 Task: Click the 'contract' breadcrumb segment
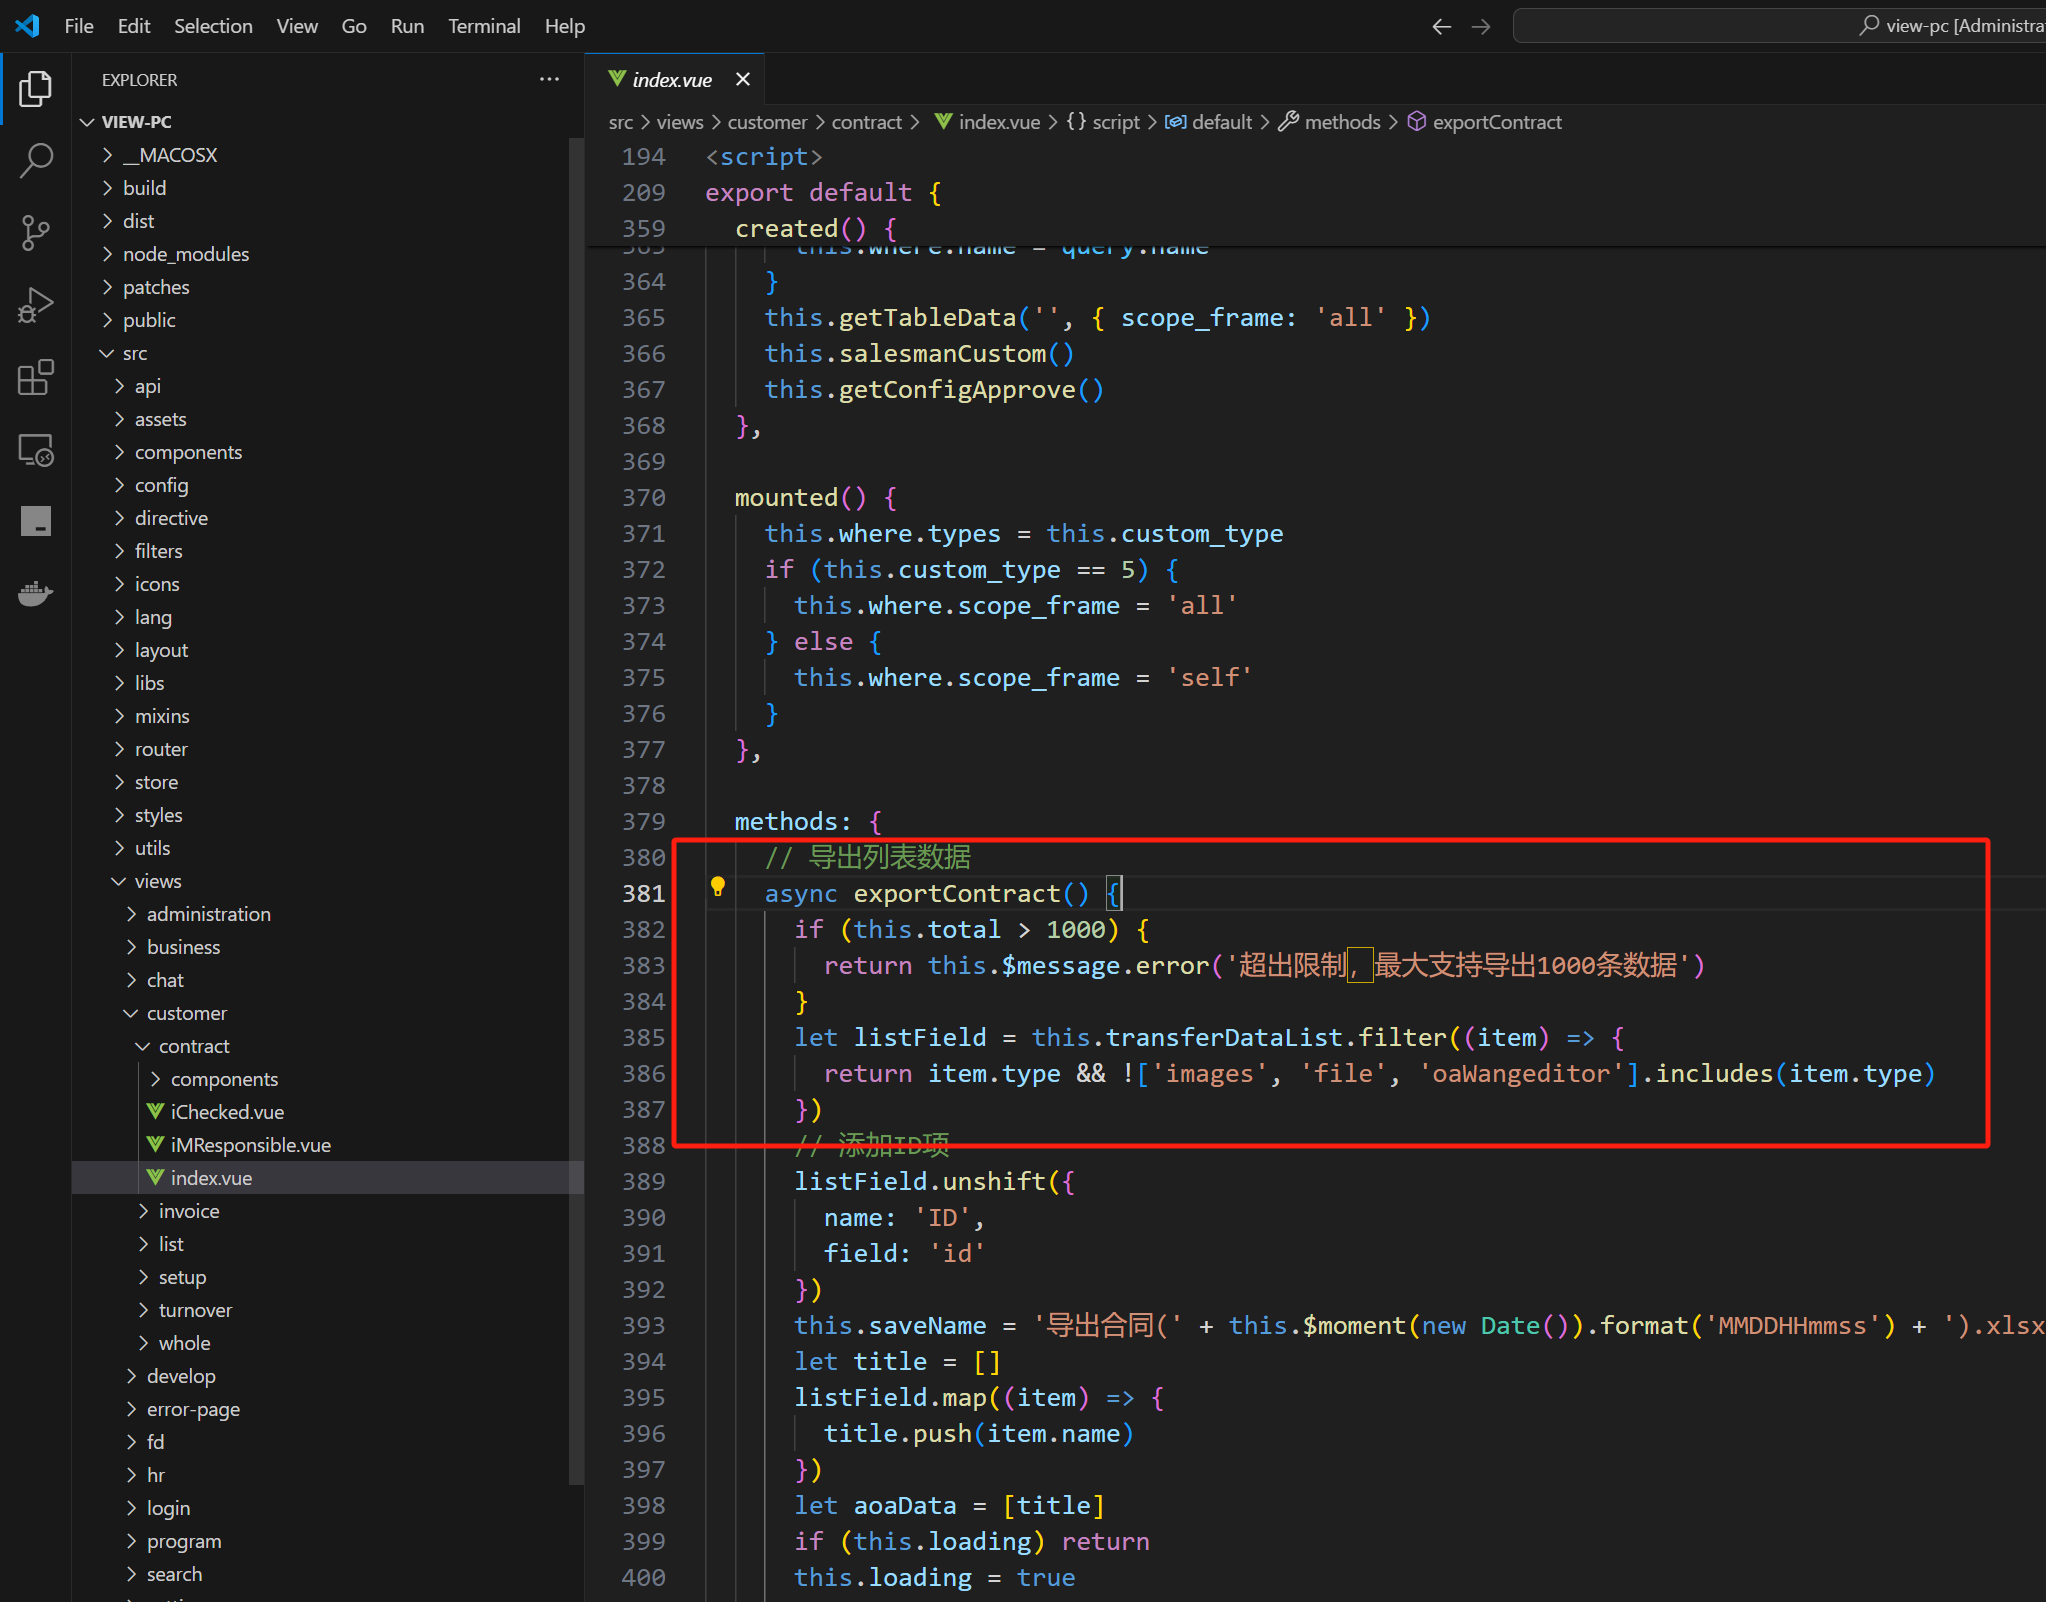pos(866,122)
